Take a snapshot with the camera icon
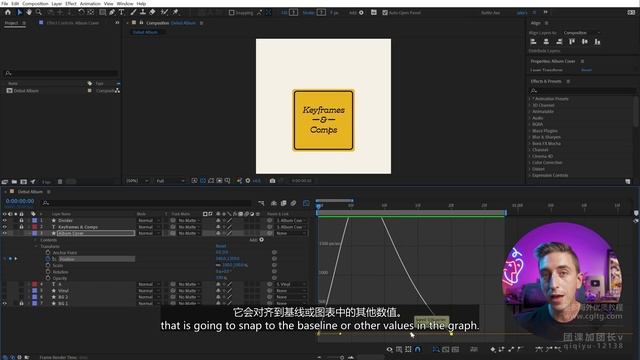This screenshot has height=360, width=640. click(x=272, y=180)
